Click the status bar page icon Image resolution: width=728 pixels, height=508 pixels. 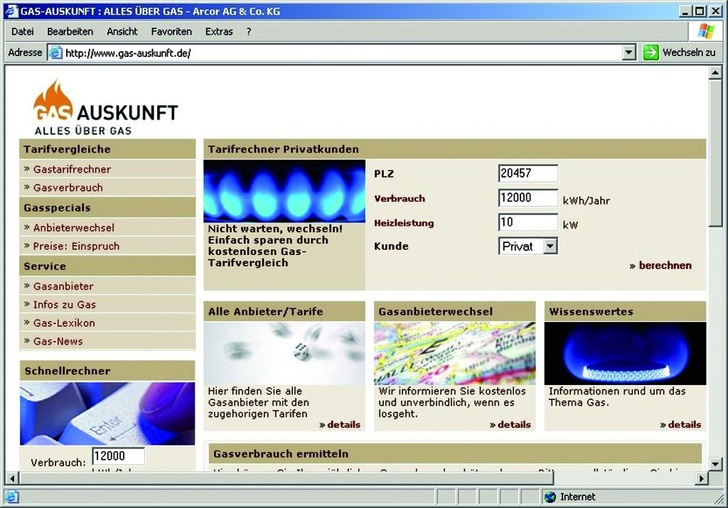pyautogui.click(x=11, y=497)
